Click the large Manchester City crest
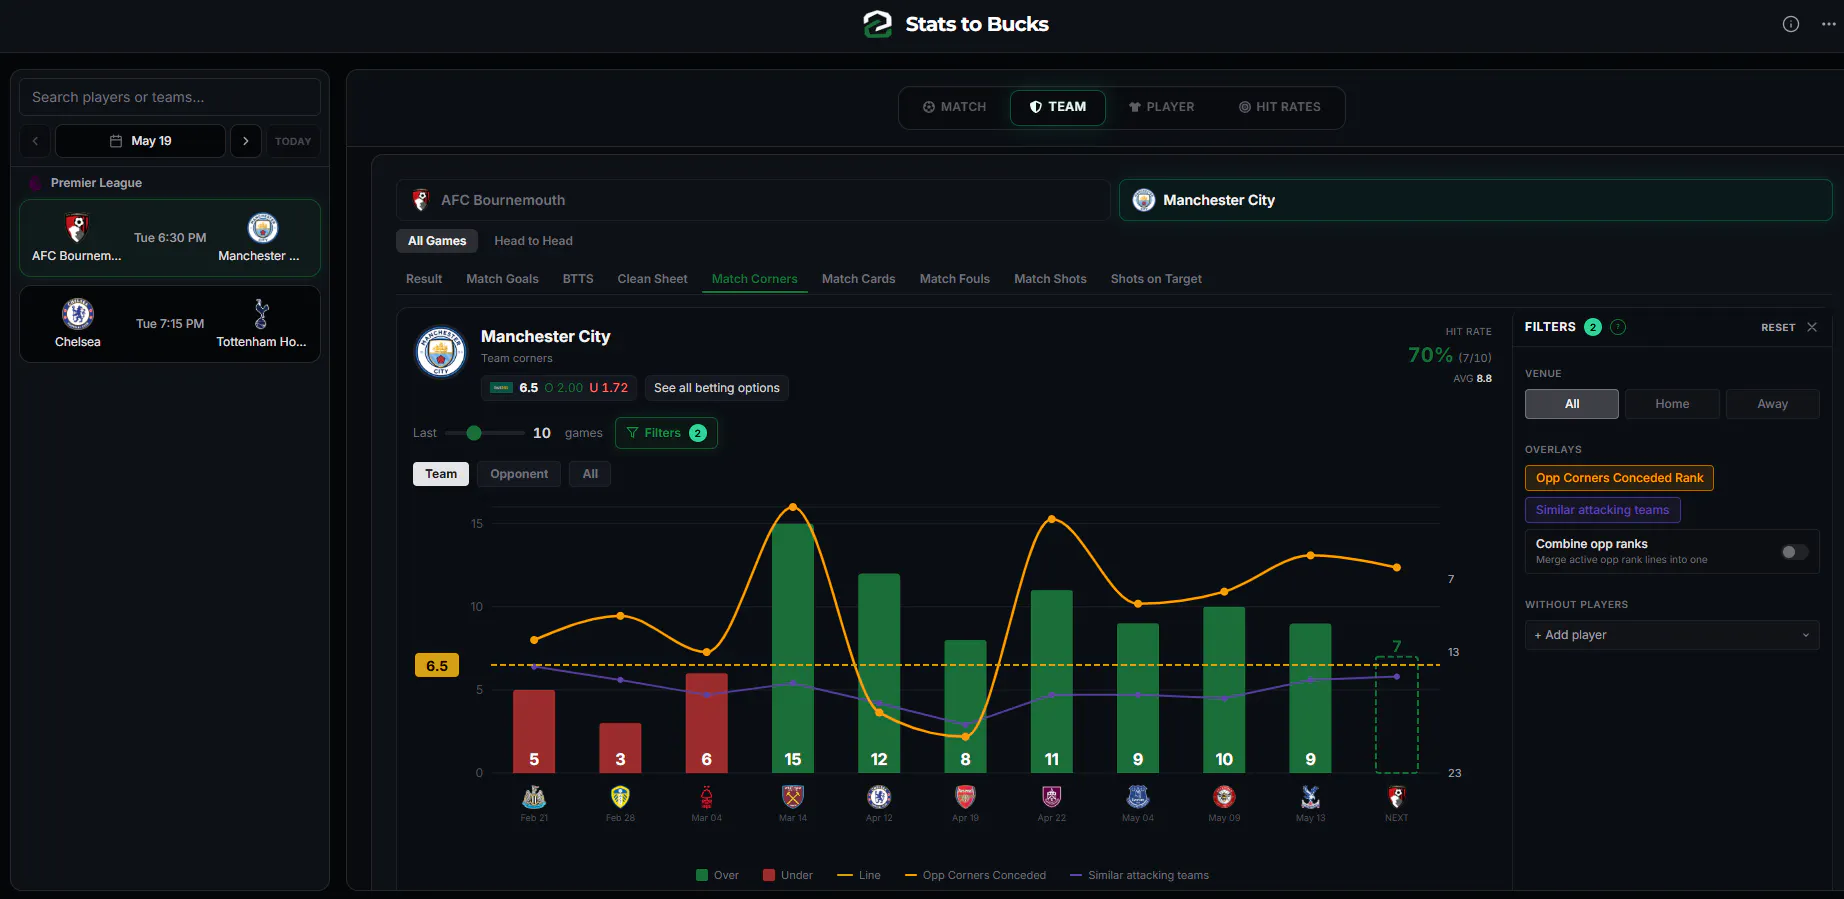This screenshot has height=899, width=1844. pos(441,352)
